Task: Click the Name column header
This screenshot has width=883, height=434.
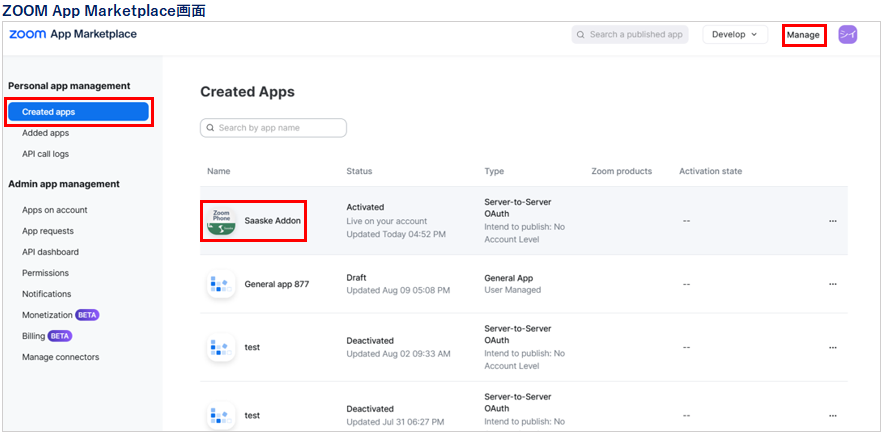Action: point(218,171)
